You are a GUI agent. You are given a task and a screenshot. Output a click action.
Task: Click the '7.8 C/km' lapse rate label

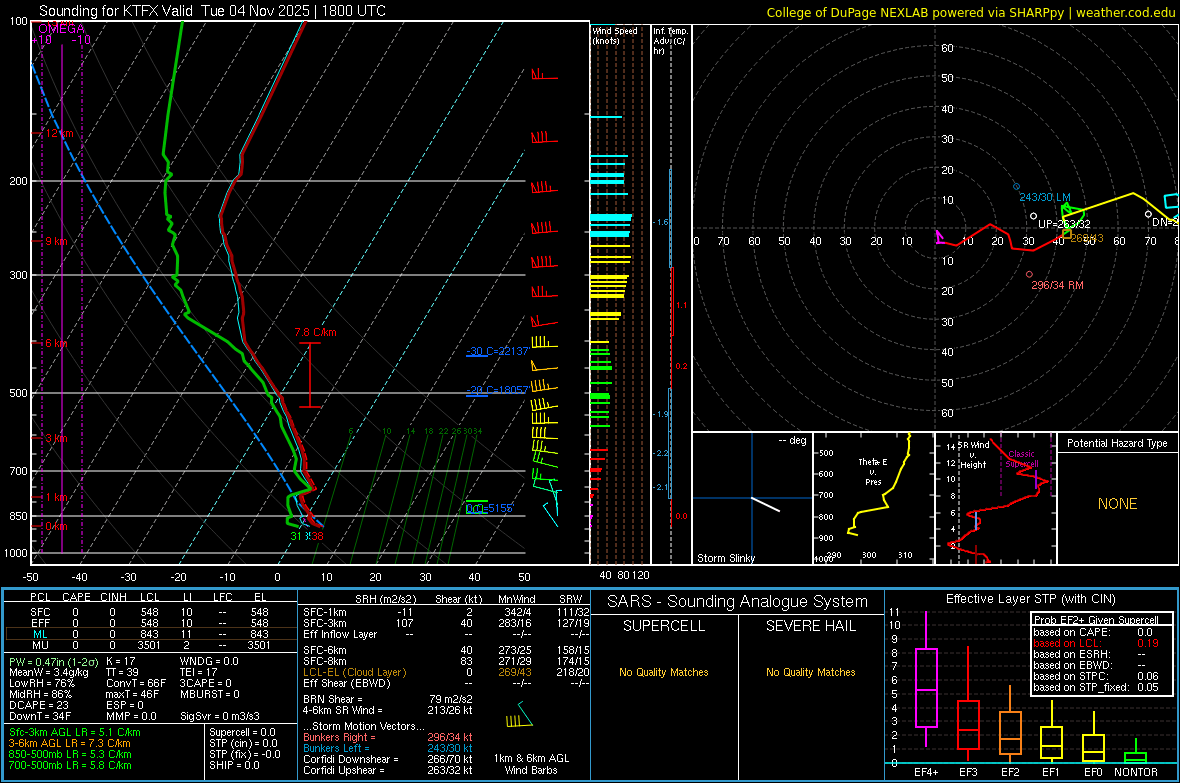[315, 332]
